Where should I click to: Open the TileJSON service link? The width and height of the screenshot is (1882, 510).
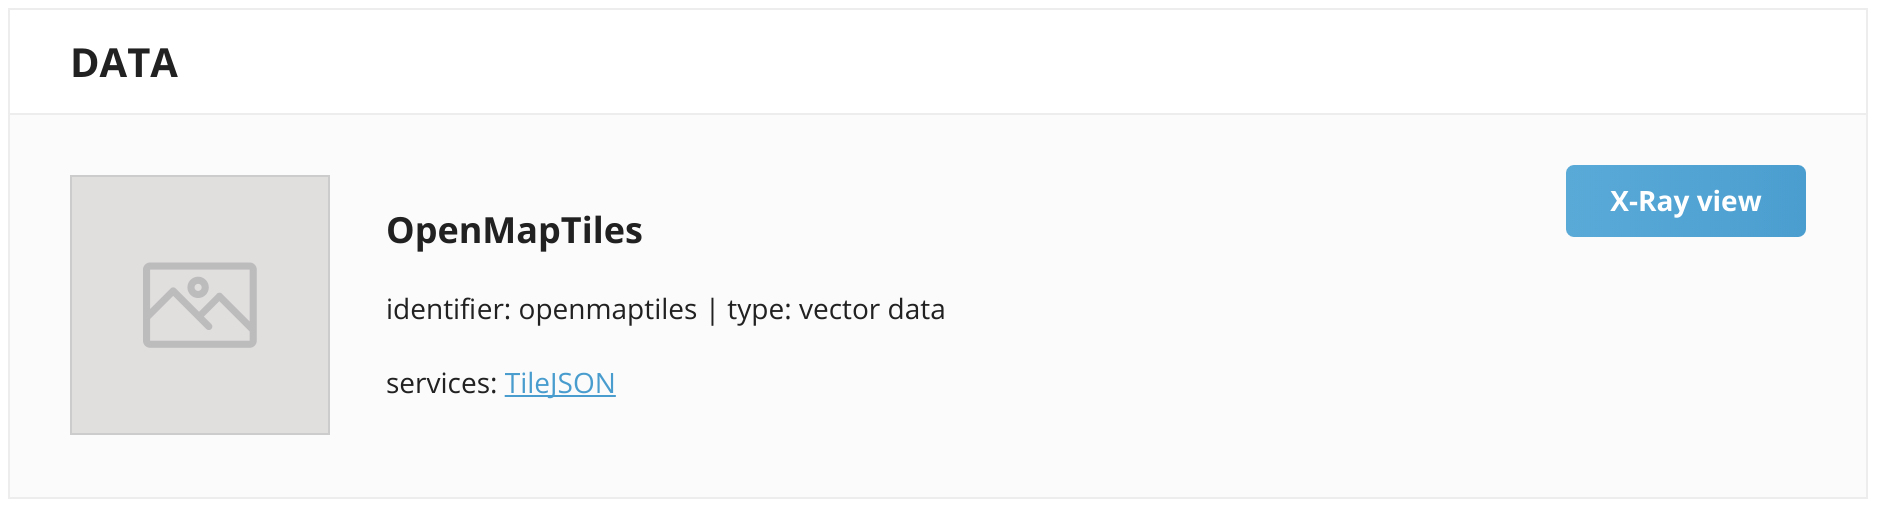(x=560, y=383)
